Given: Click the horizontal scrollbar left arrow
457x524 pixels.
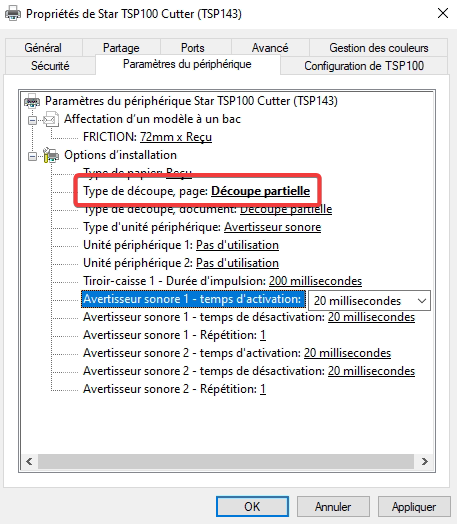Looking at the screenshot, I should click(29, 462).
